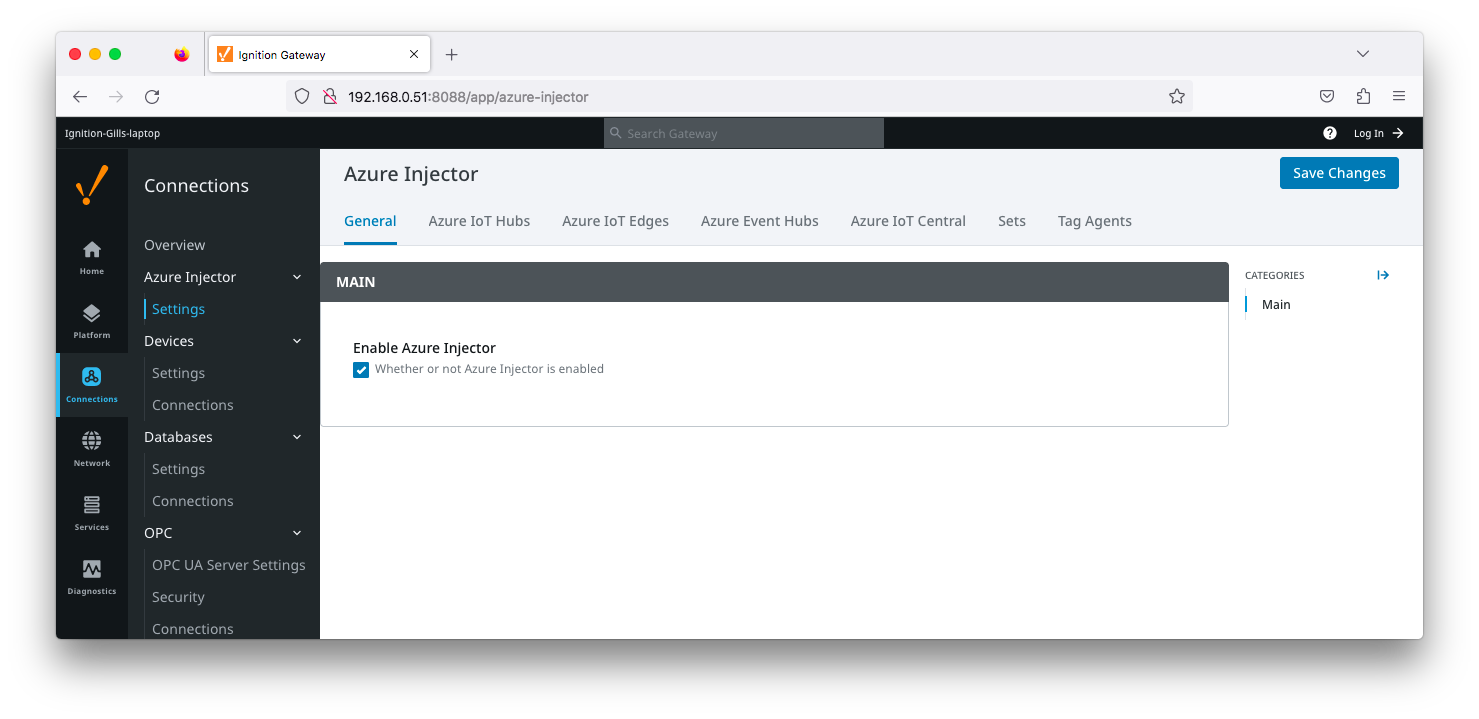
Task: Open the Azure Event Hubs tab
Action: [x=759, y=221]
